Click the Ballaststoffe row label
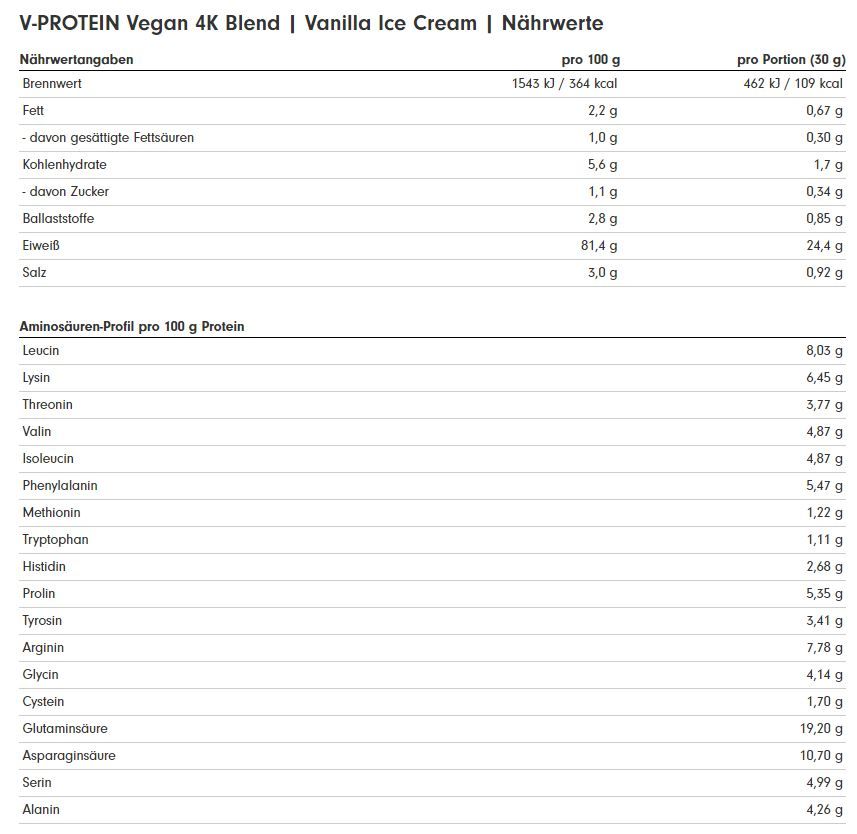This screenshot has width=857, height=834. [x=58, y=219]
